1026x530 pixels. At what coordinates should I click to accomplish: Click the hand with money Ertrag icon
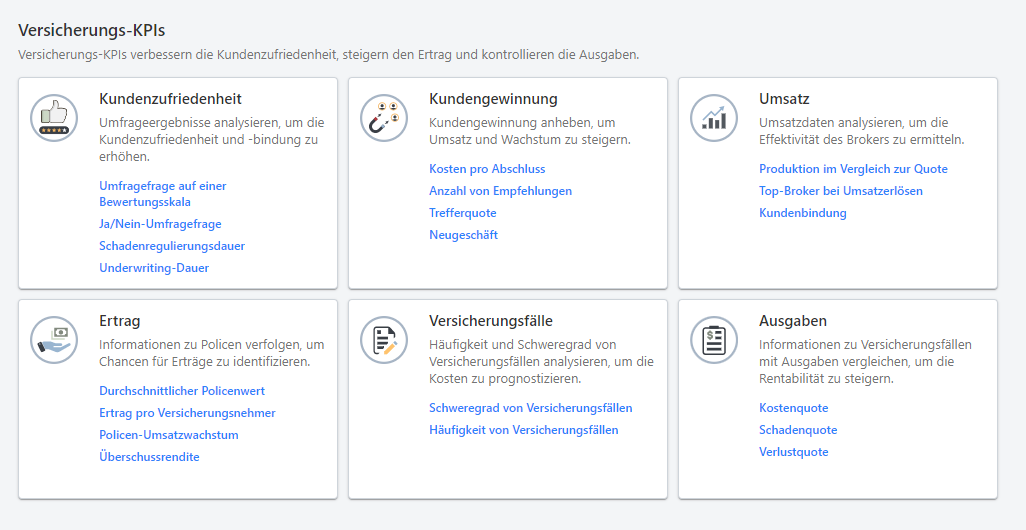(x=54, y=340)
